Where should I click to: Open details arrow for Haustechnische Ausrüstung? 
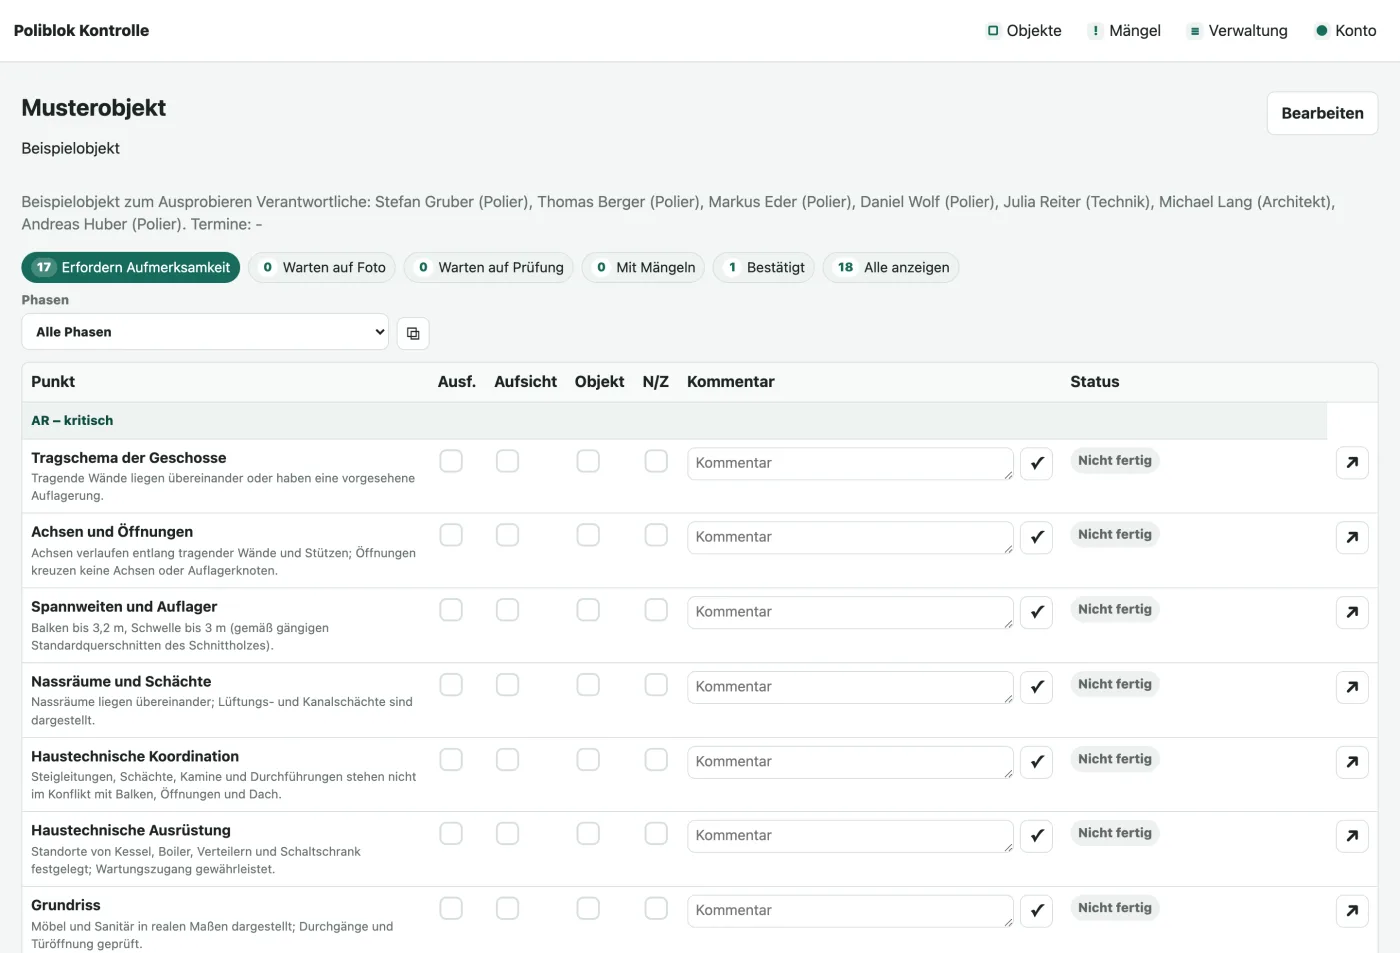(x=1352, y=836)
